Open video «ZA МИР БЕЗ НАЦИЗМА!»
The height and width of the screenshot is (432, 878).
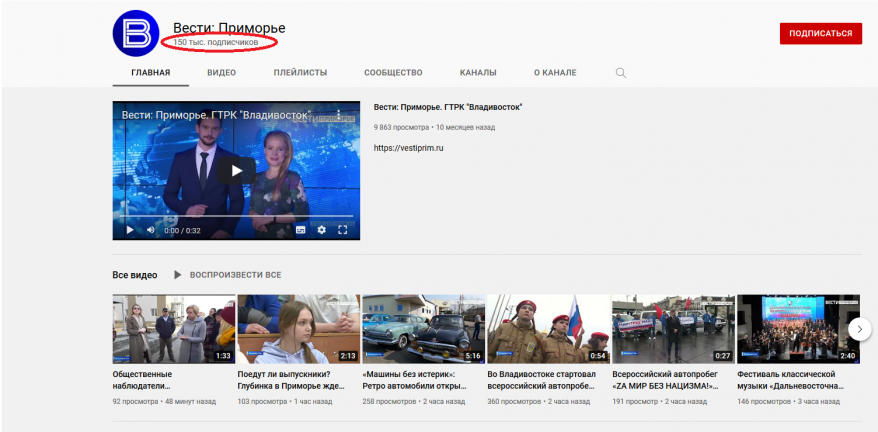click(x=665, y=380)
